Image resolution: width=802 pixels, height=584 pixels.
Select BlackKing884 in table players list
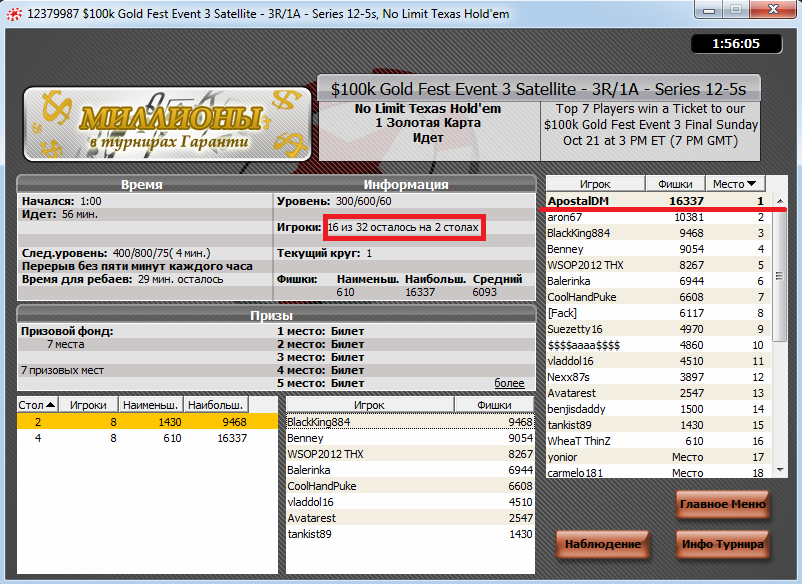click(410, 422)
